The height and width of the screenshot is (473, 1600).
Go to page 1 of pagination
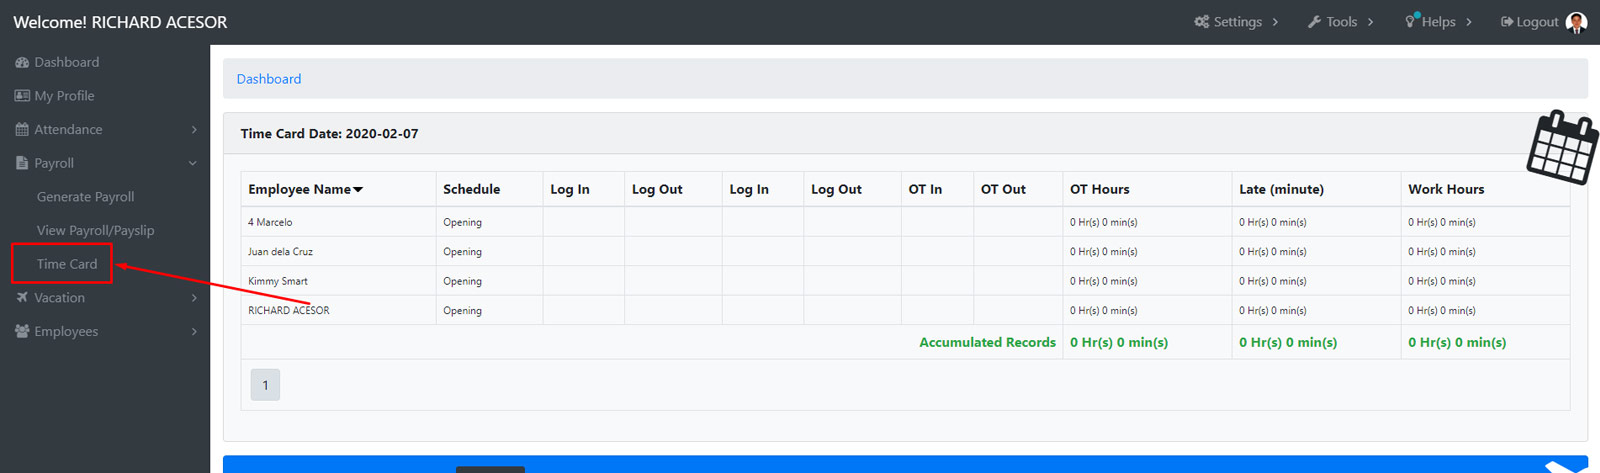coord(265,385)
